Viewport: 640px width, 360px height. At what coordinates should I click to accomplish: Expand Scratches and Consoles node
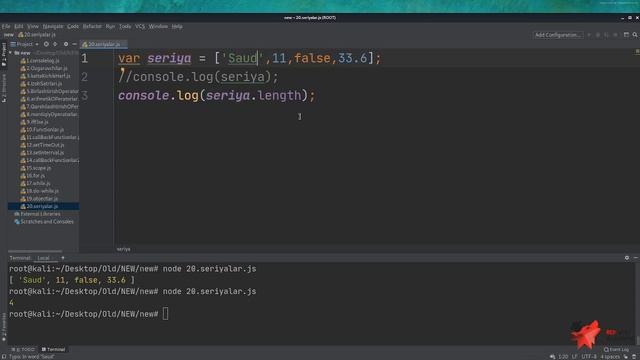coord(44,222)
